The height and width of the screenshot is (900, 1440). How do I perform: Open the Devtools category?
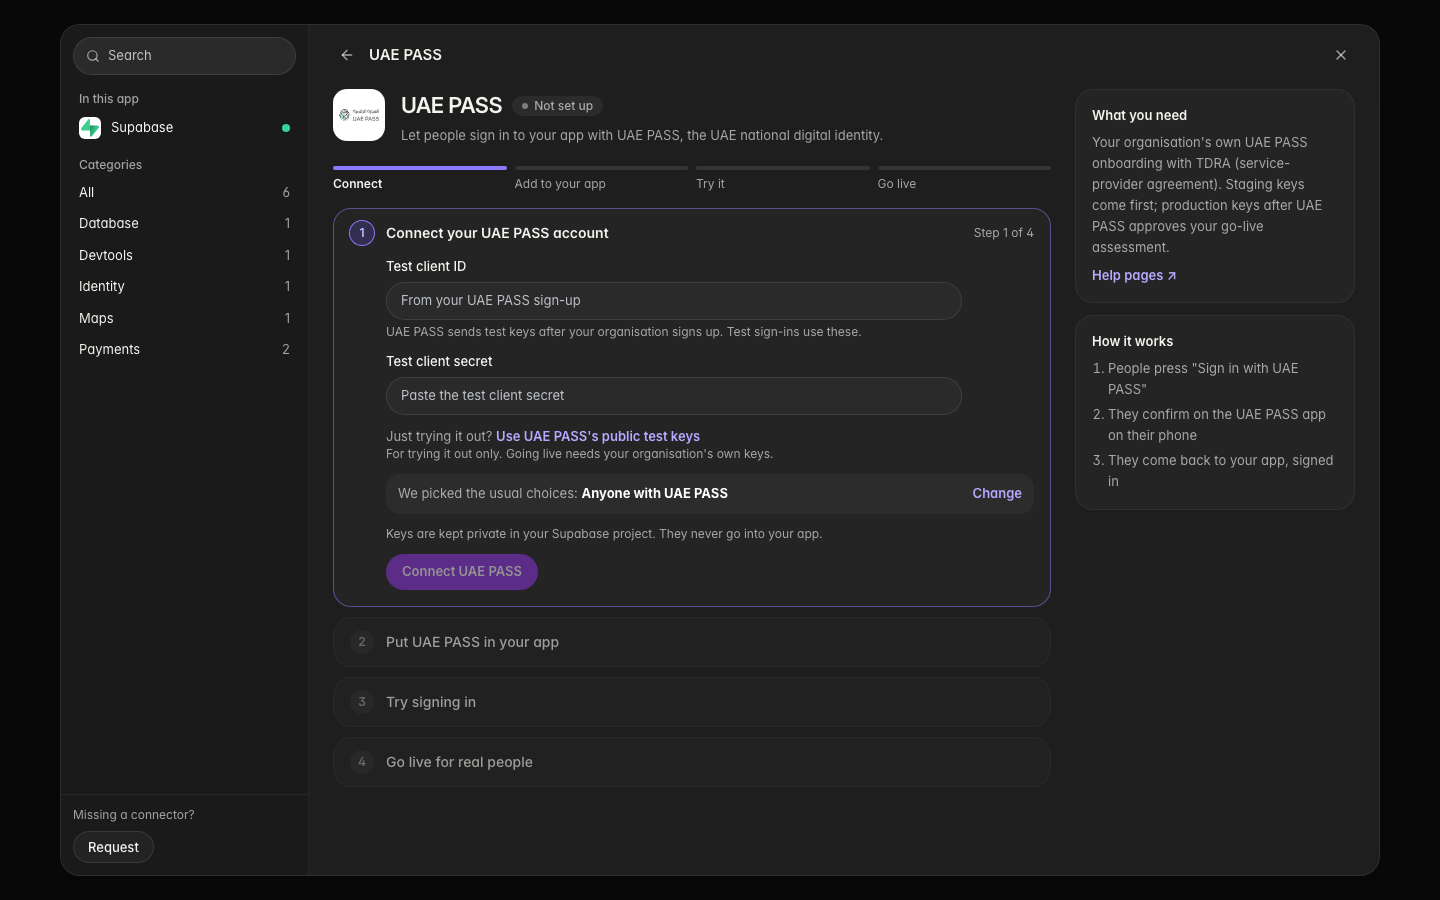[184, 255]
